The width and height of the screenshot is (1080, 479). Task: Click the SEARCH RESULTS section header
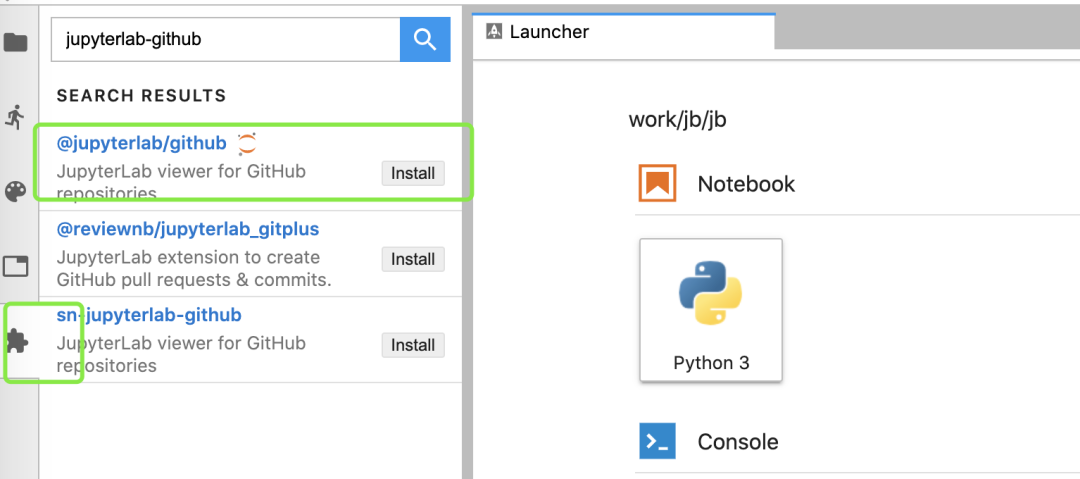[x=141, y=96]
